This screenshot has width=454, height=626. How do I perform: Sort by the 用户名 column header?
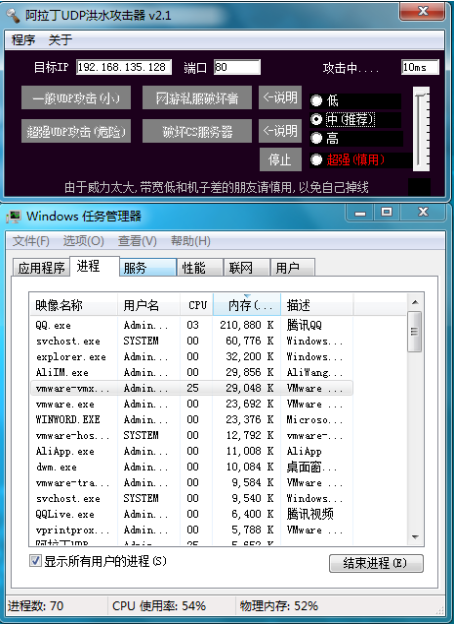149,305
